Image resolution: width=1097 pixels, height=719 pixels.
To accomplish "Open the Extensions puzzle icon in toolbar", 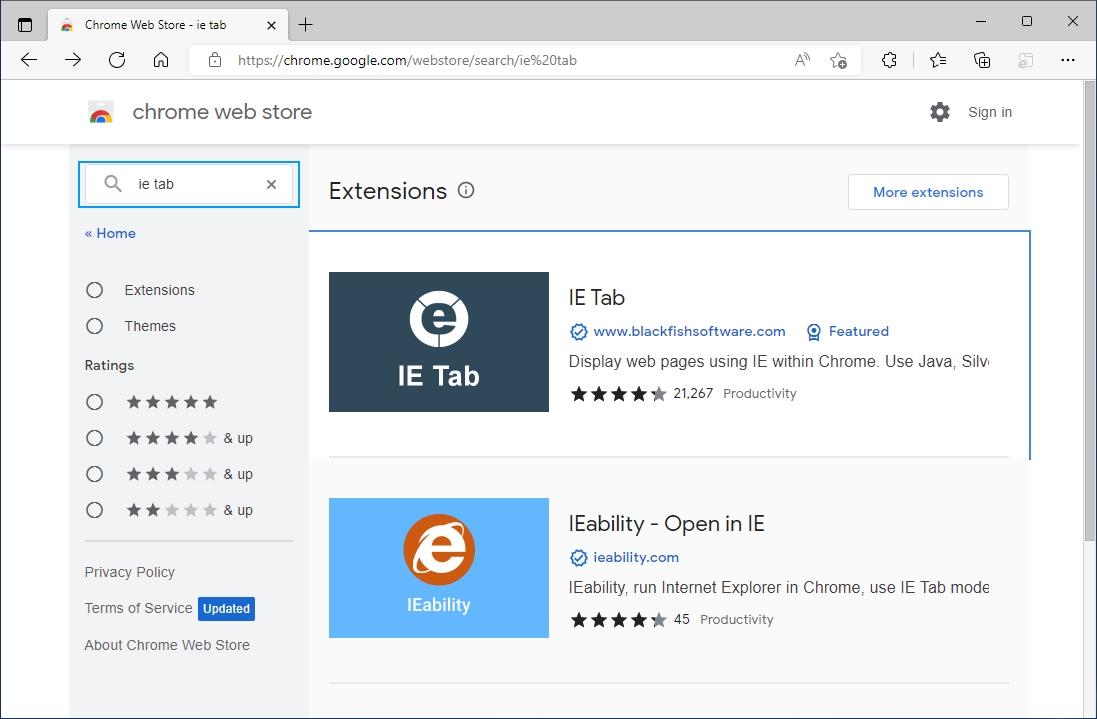I will coord(889,60).
